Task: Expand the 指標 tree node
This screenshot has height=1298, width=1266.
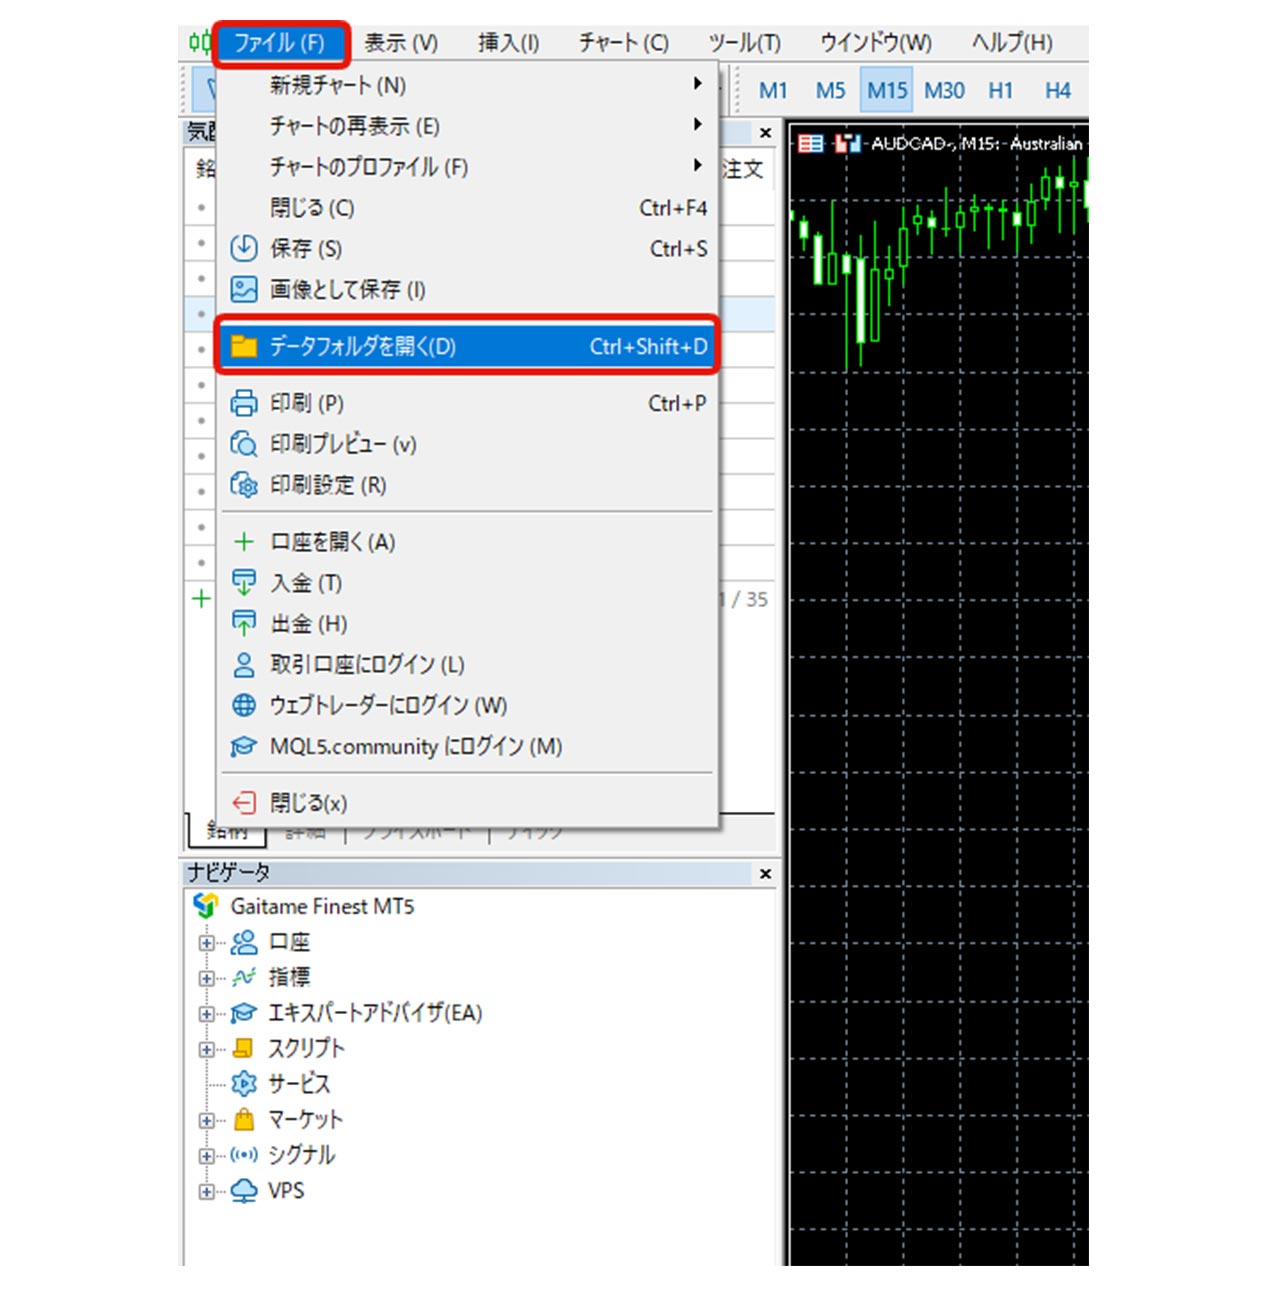Action: [x=206, y=978]
